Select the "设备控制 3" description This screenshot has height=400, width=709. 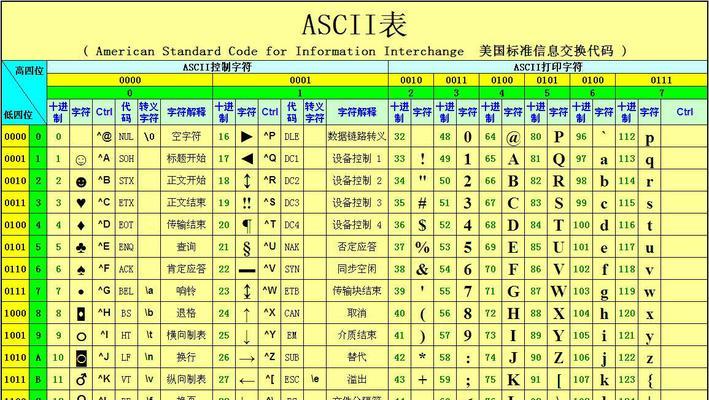click(357, 202)
